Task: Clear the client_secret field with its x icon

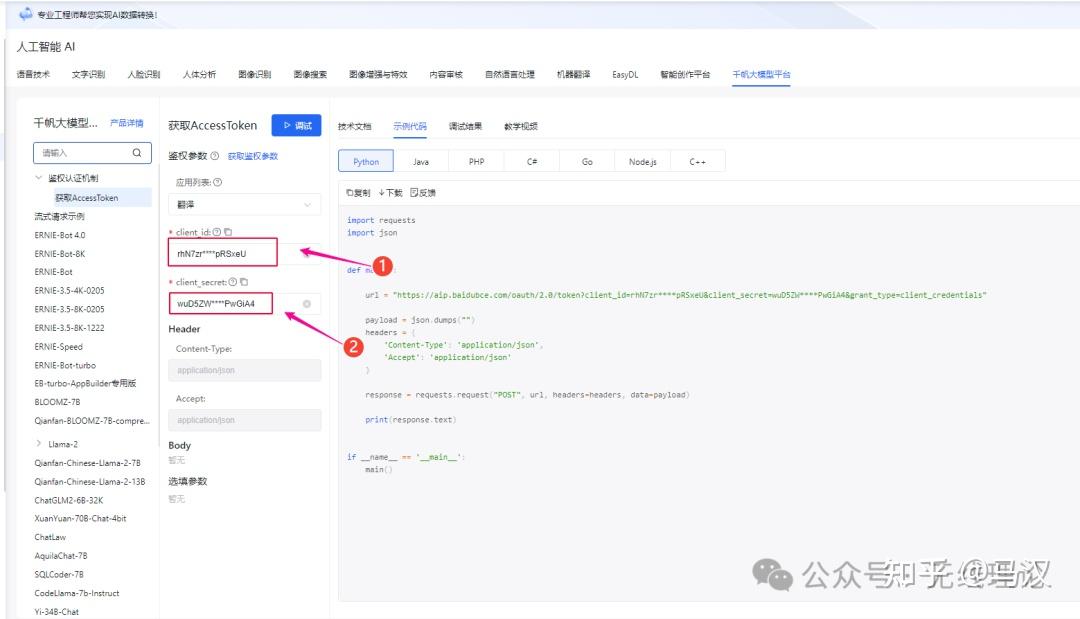Action: (307, 303)
